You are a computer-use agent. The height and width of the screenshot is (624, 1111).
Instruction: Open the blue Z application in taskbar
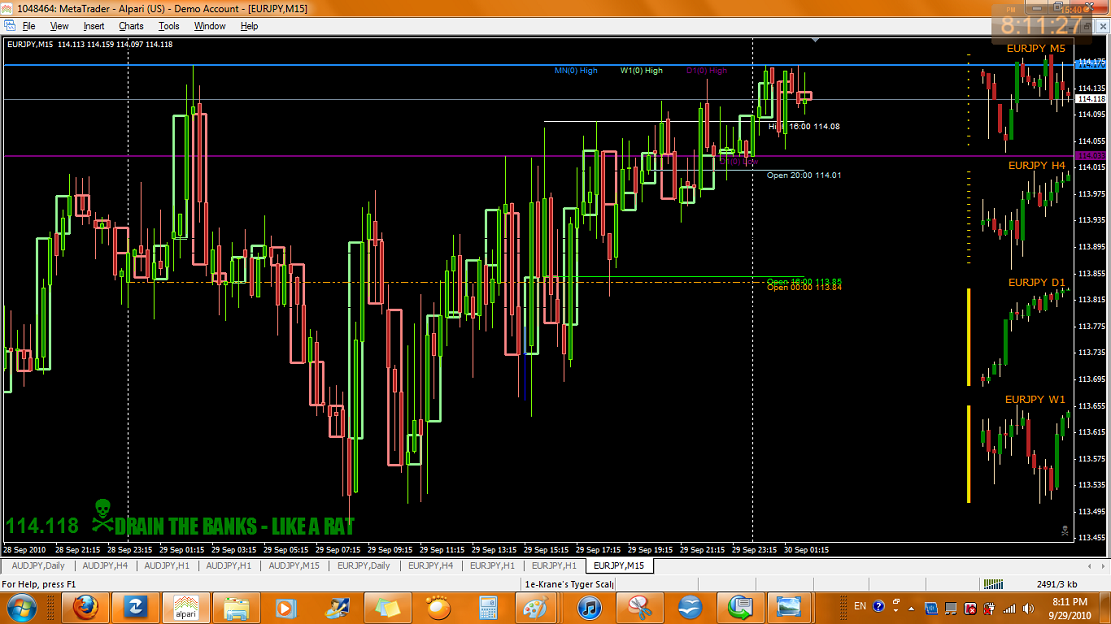click(x=135, y=608)
